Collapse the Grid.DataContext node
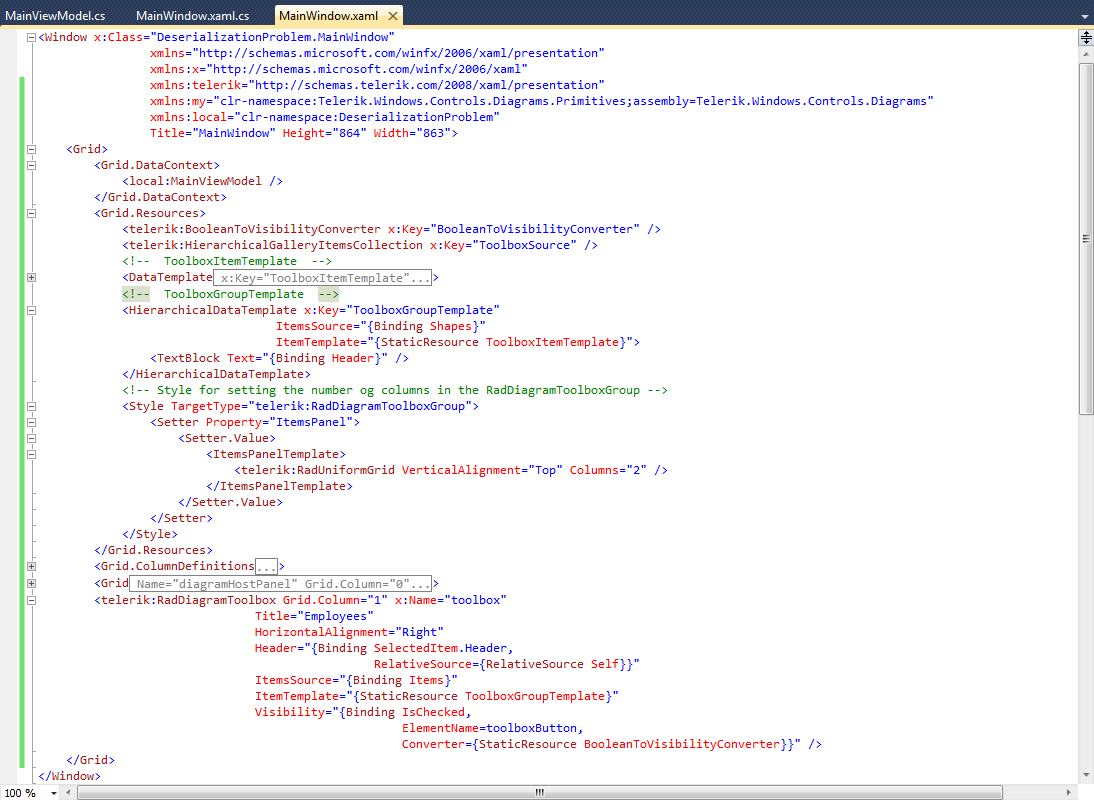Viewport: 1094px width, 800px height. [x=31, y=165]
